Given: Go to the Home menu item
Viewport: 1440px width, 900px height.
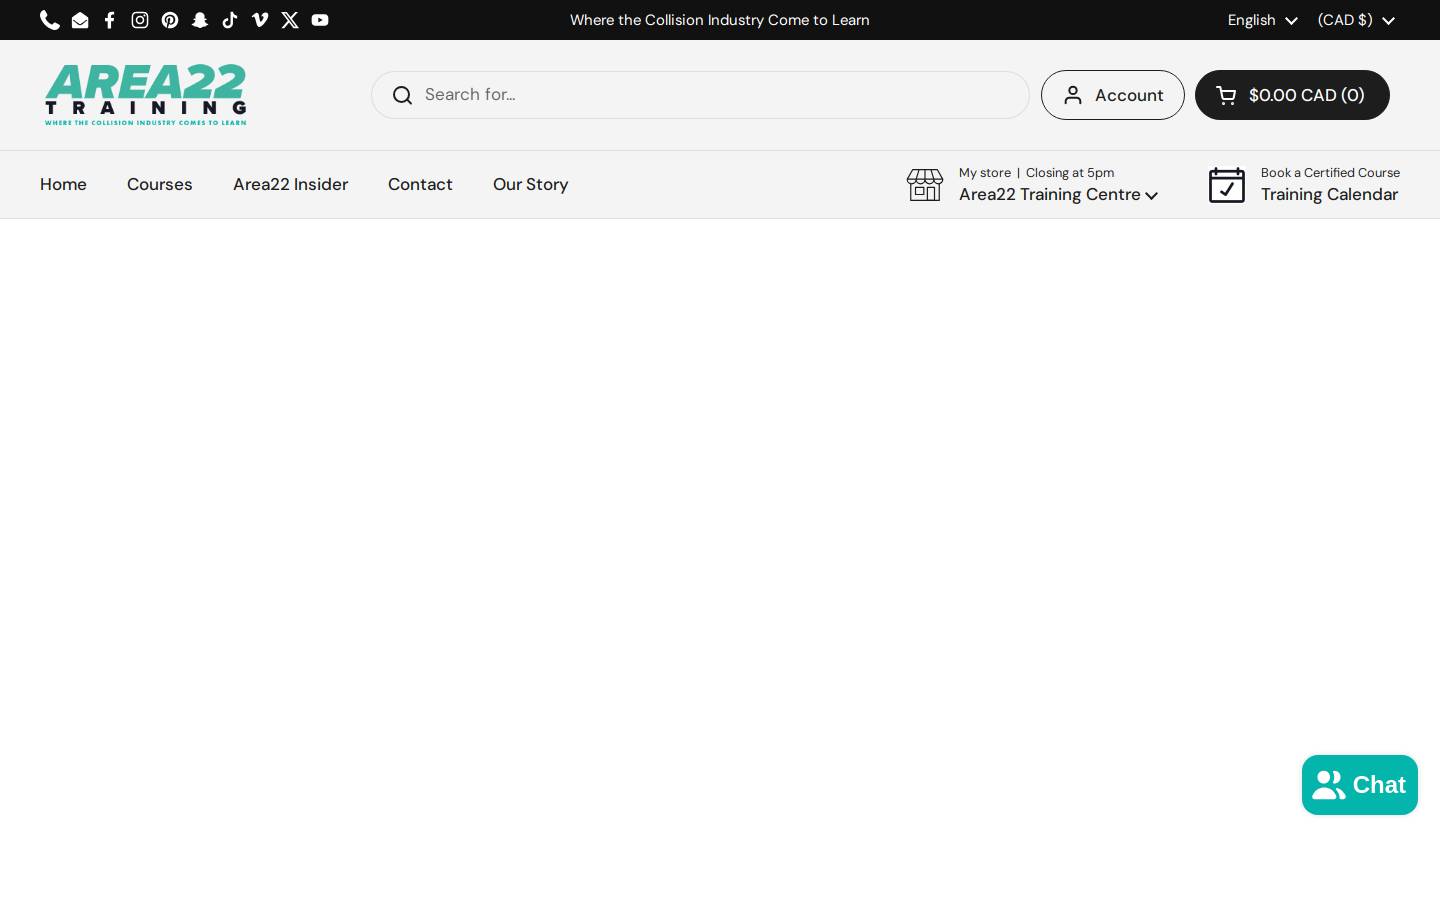Looking at the screenshot, I should tap(63, 184).
